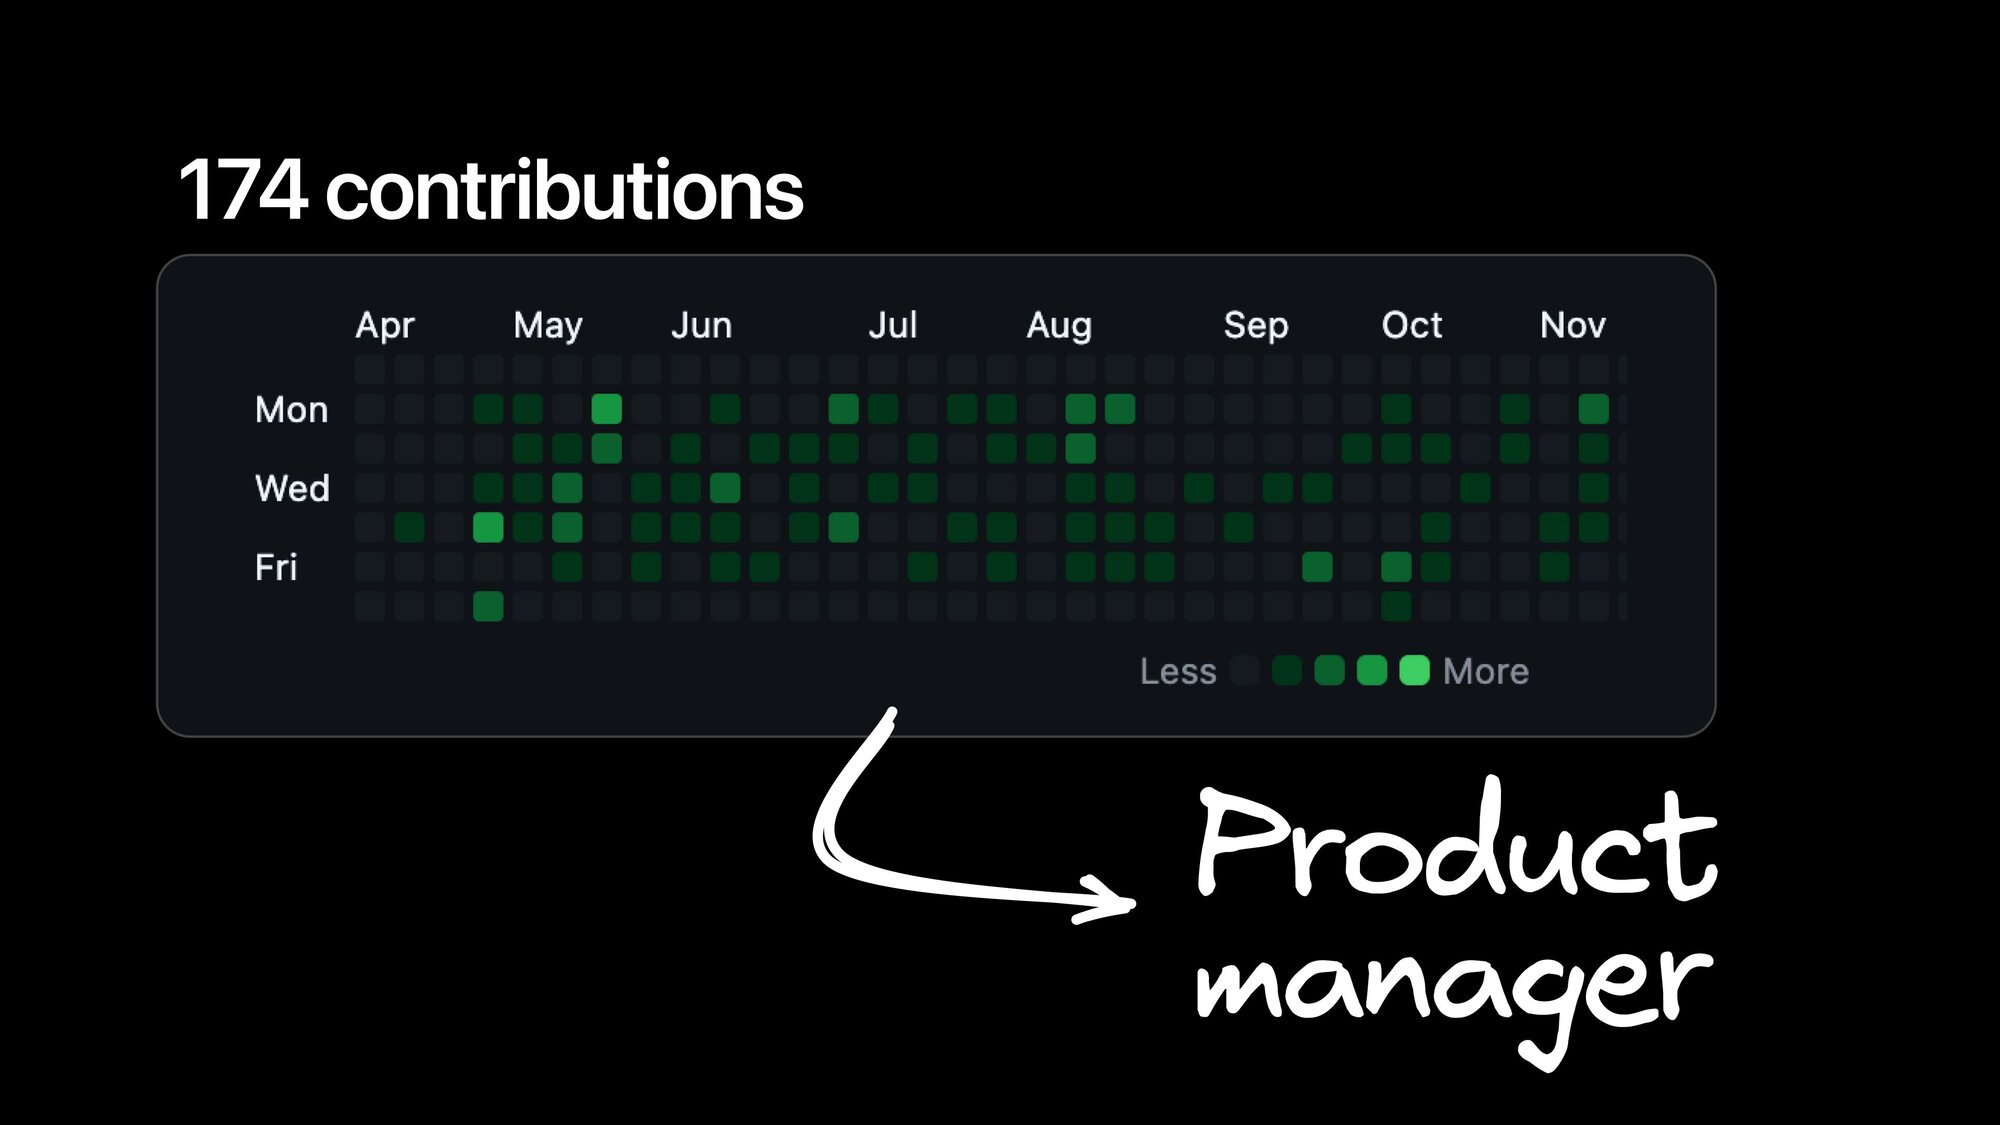Image resolution: width=2000 pixels, height=1125 pixels.
Task: Click the Apr month label
Action: 385,325
